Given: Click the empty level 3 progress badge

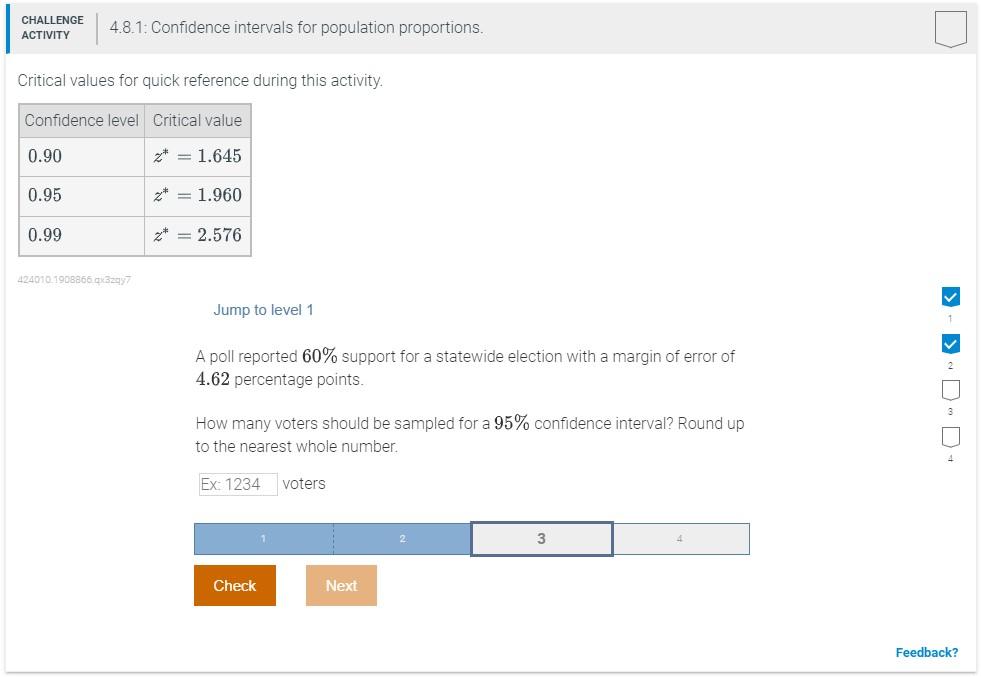Looking at the screenshot, I should (x=950, y=390).
